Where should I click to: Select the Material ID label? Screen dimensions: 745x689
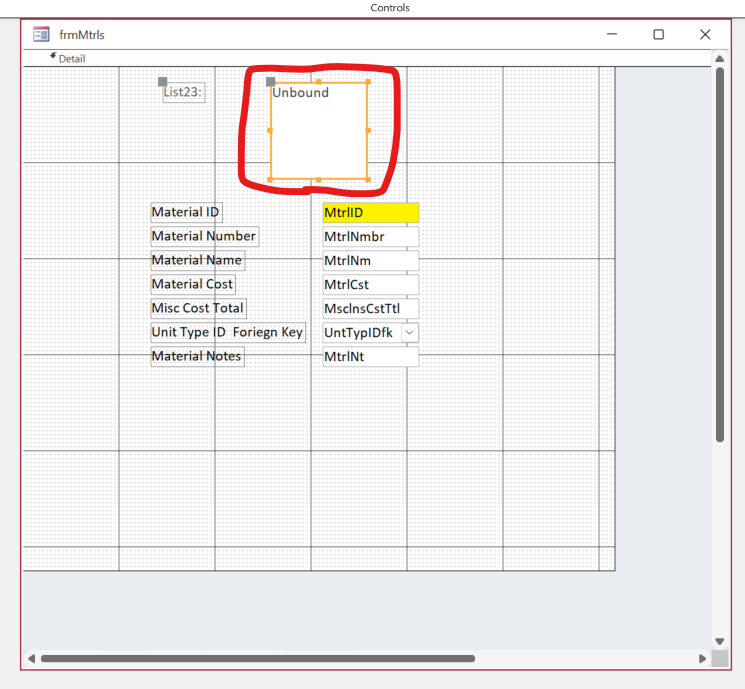pyautogui.click(x=186, y=212)
